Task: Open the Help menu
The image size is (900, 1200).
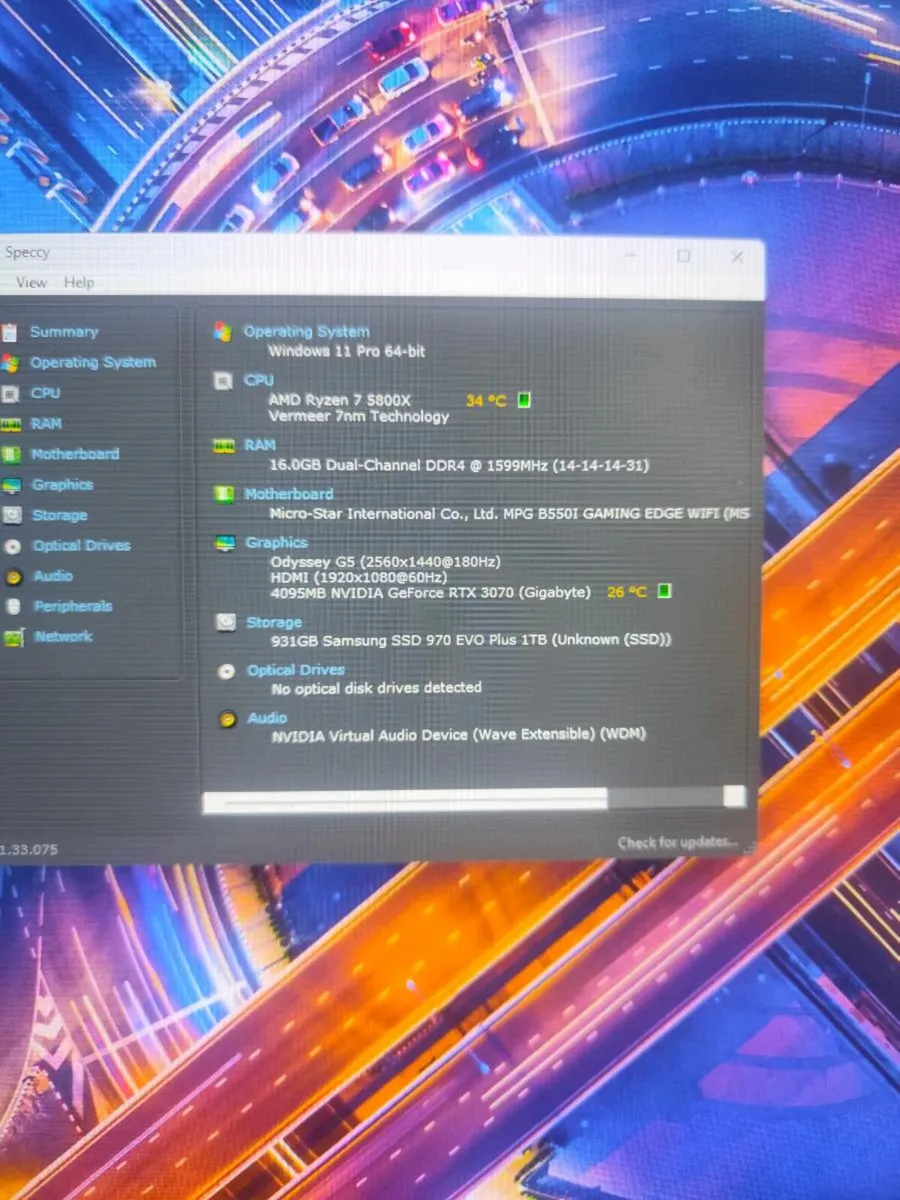Action: [x=79, y=283]
